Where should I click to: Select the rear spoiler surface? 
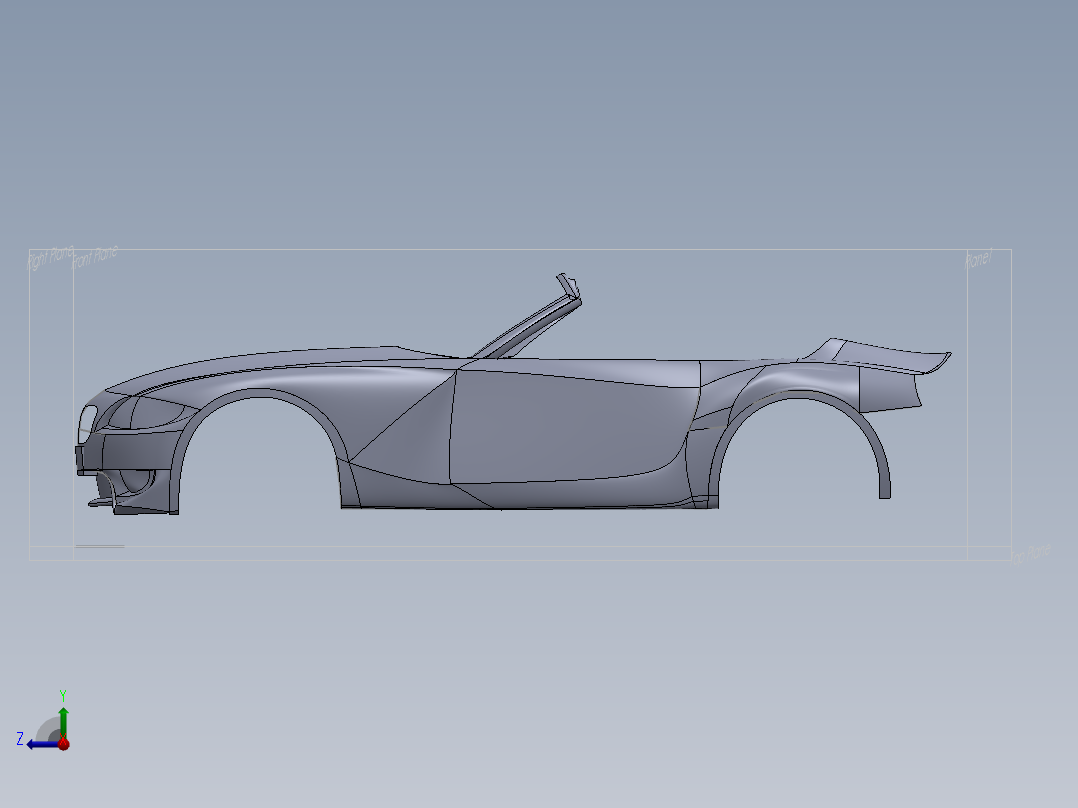point(887,354)
